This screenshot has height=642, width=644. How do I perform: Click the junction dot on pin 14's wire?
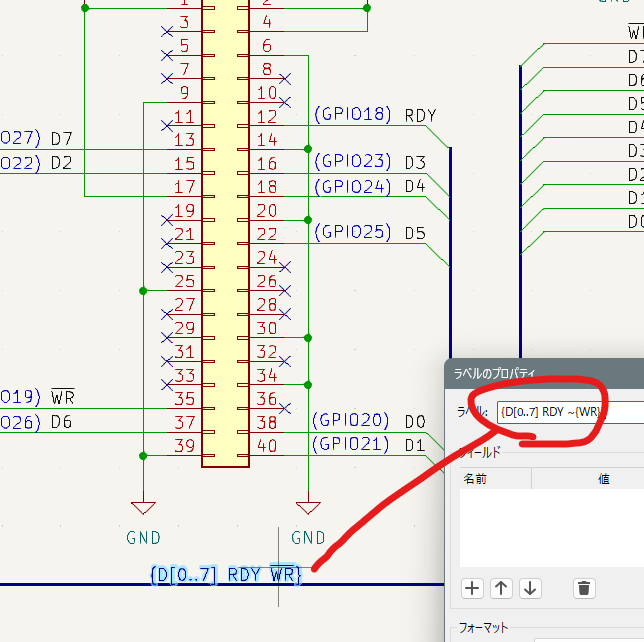pos(308,149)
